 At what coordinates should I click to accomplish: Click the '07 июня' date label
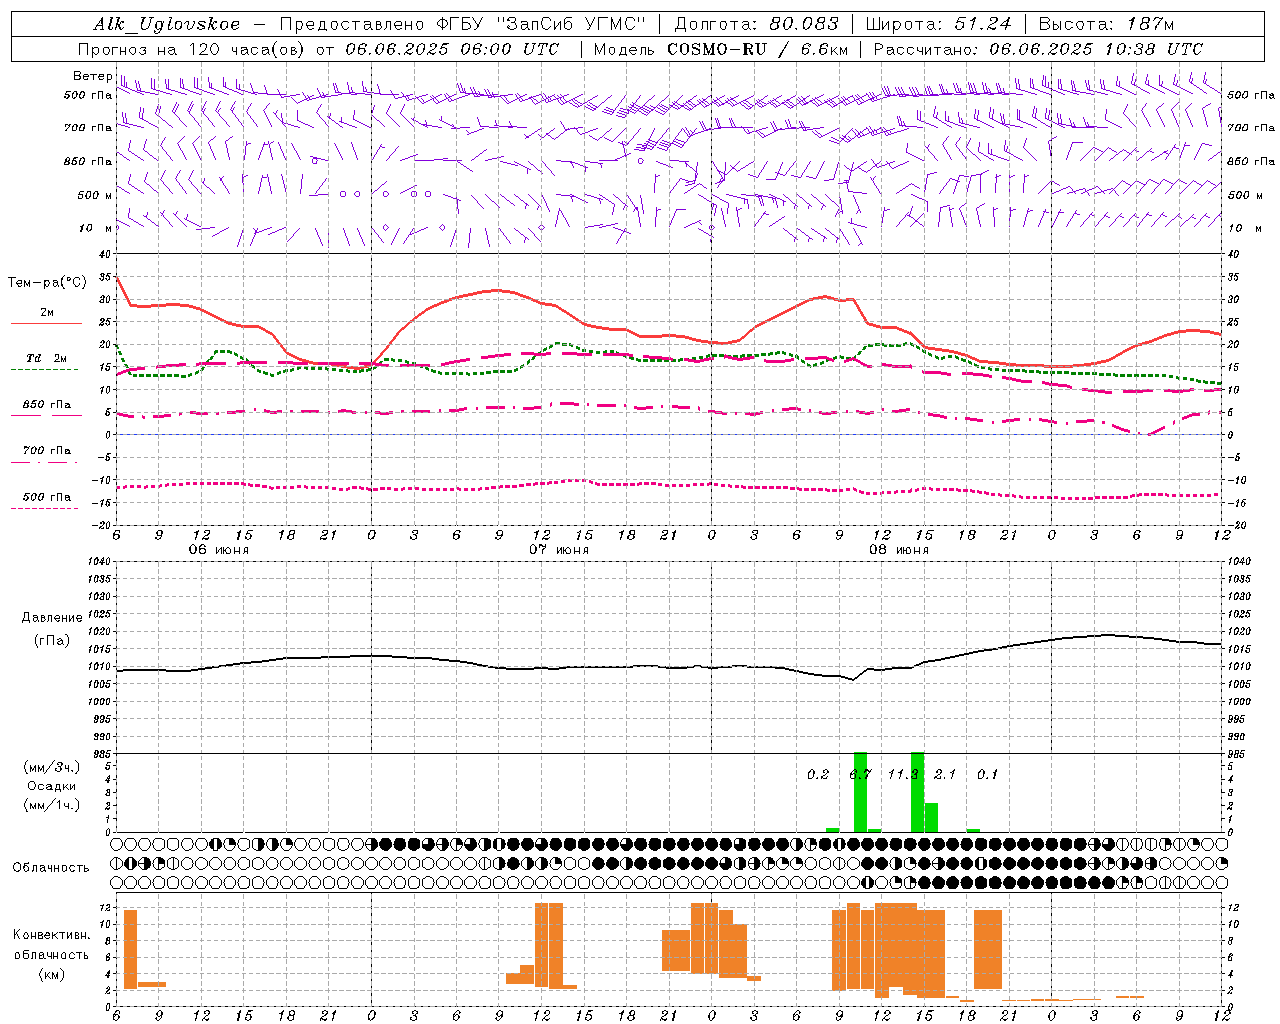pos(559,550)
